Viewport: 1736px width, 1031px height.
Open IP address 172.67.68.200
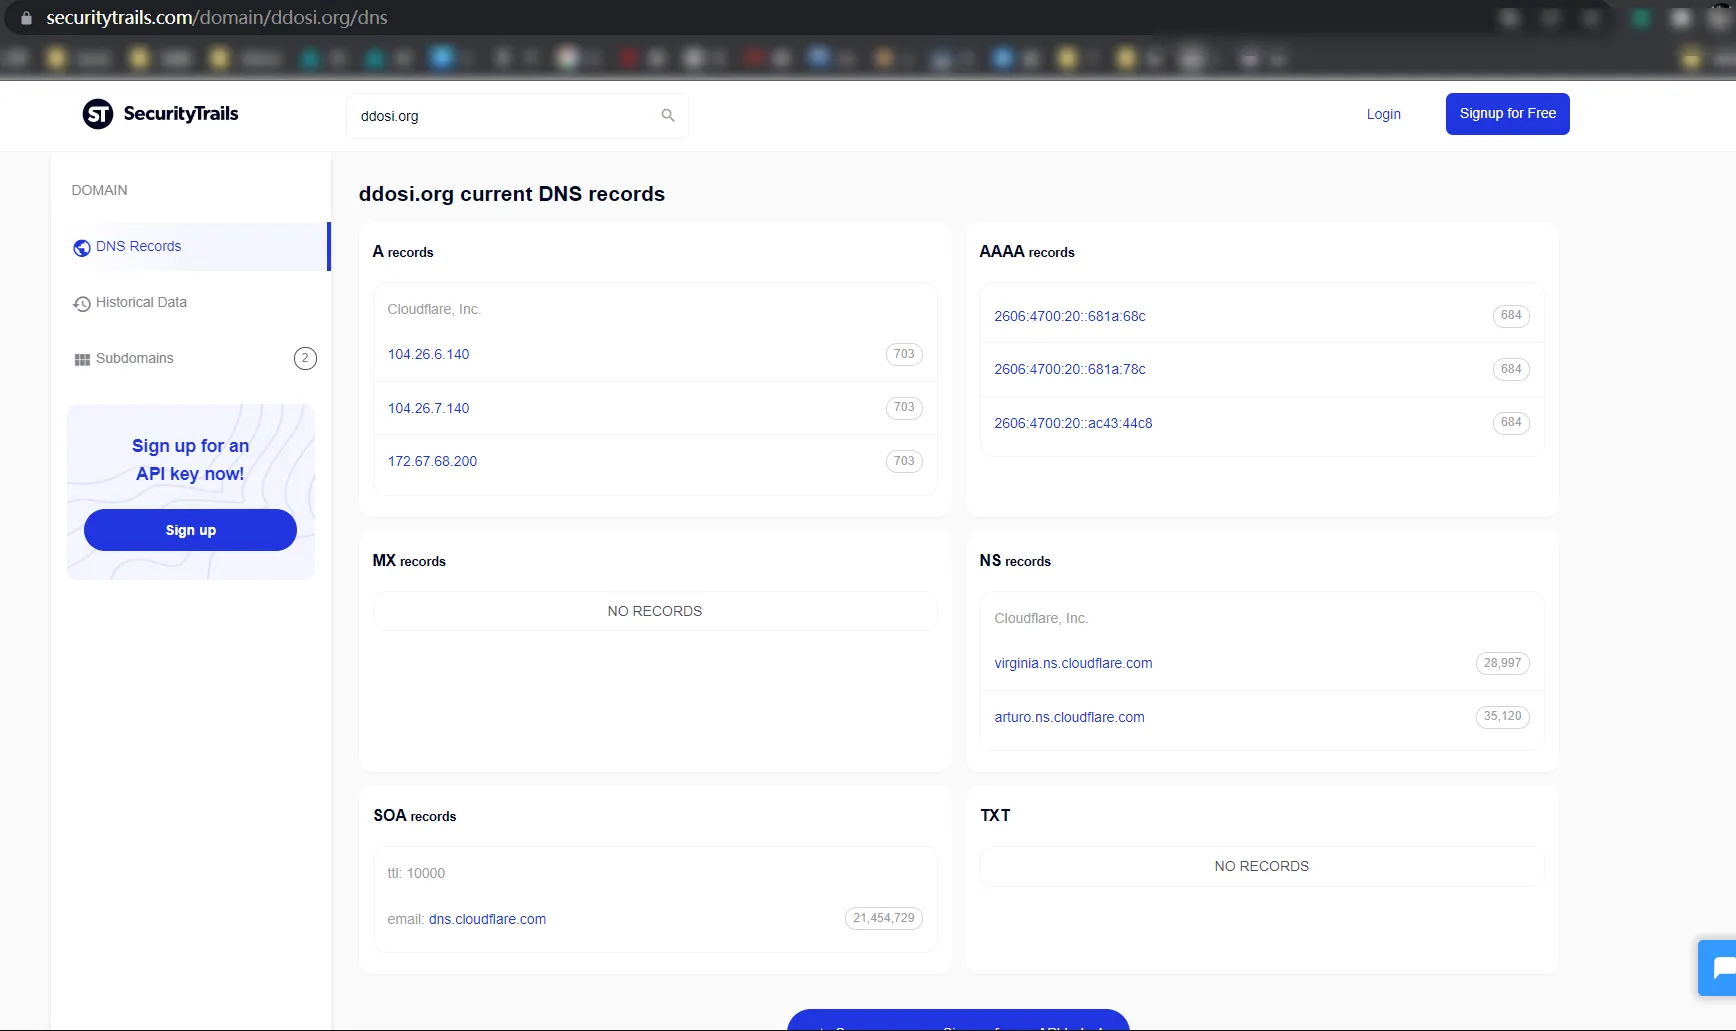[x=432, y=461]
